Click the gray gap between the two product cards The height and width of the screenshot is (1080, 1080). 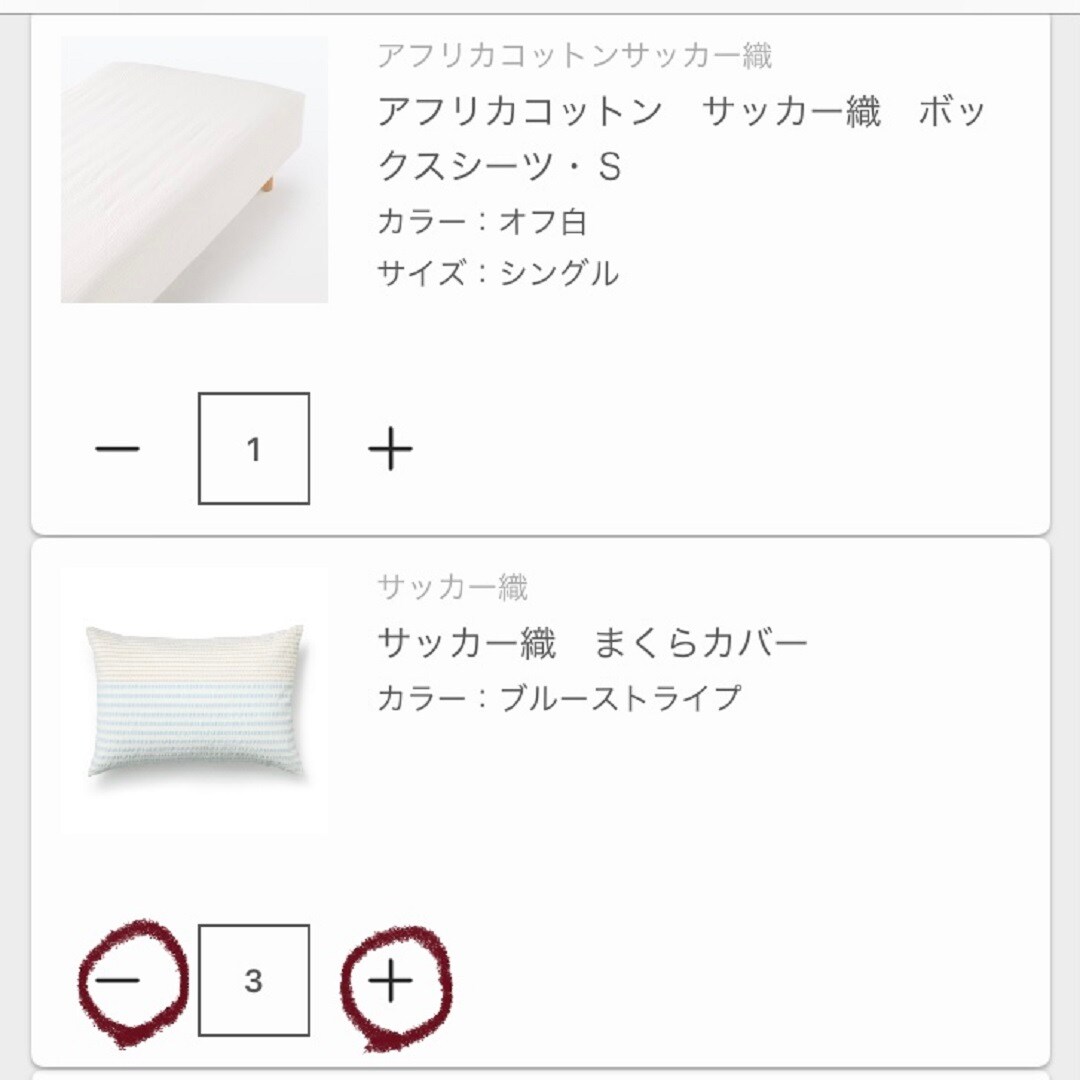(x=540, y=538)
